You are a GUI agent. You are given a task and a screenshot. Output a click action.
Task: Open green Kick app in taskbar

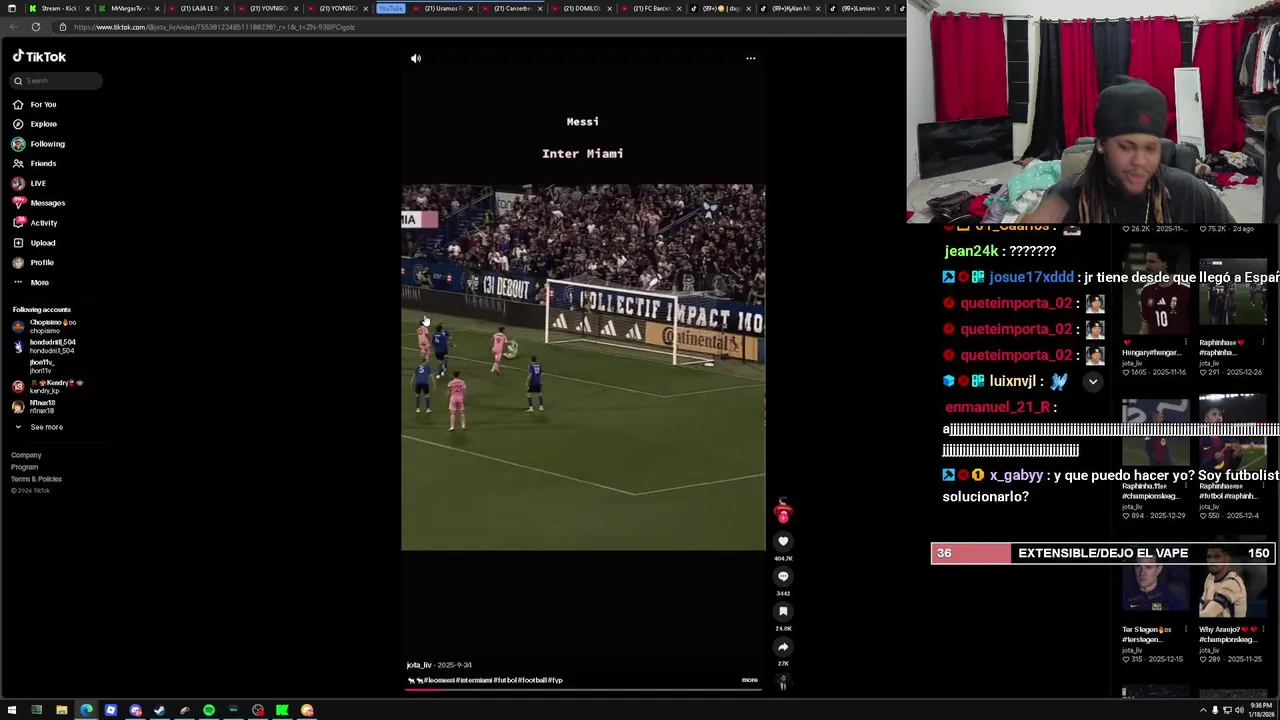click(282, 710)
